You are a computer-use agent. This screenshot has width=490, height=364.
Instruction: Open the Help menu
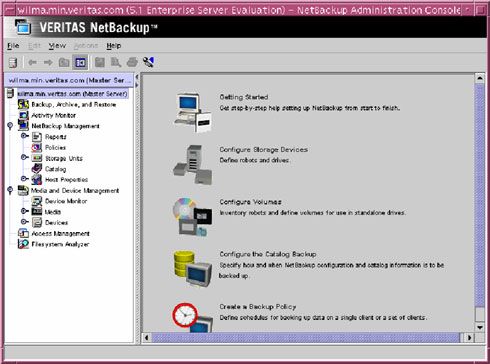114,46
